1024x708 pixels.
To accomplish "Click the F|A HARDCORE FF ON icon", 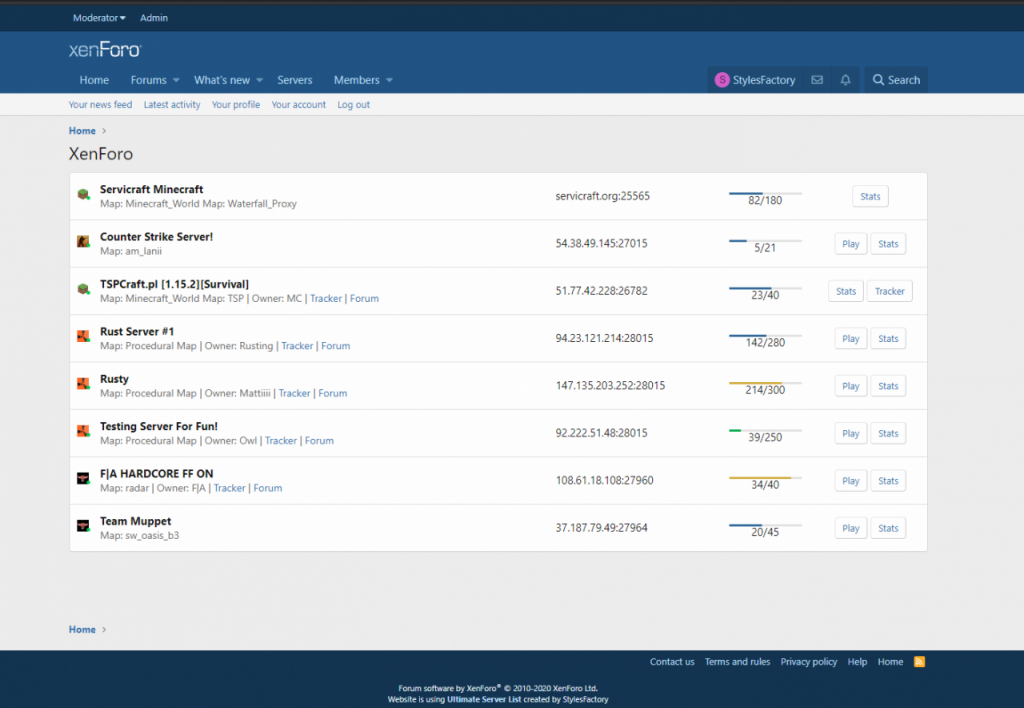I will tap(83, 479).
